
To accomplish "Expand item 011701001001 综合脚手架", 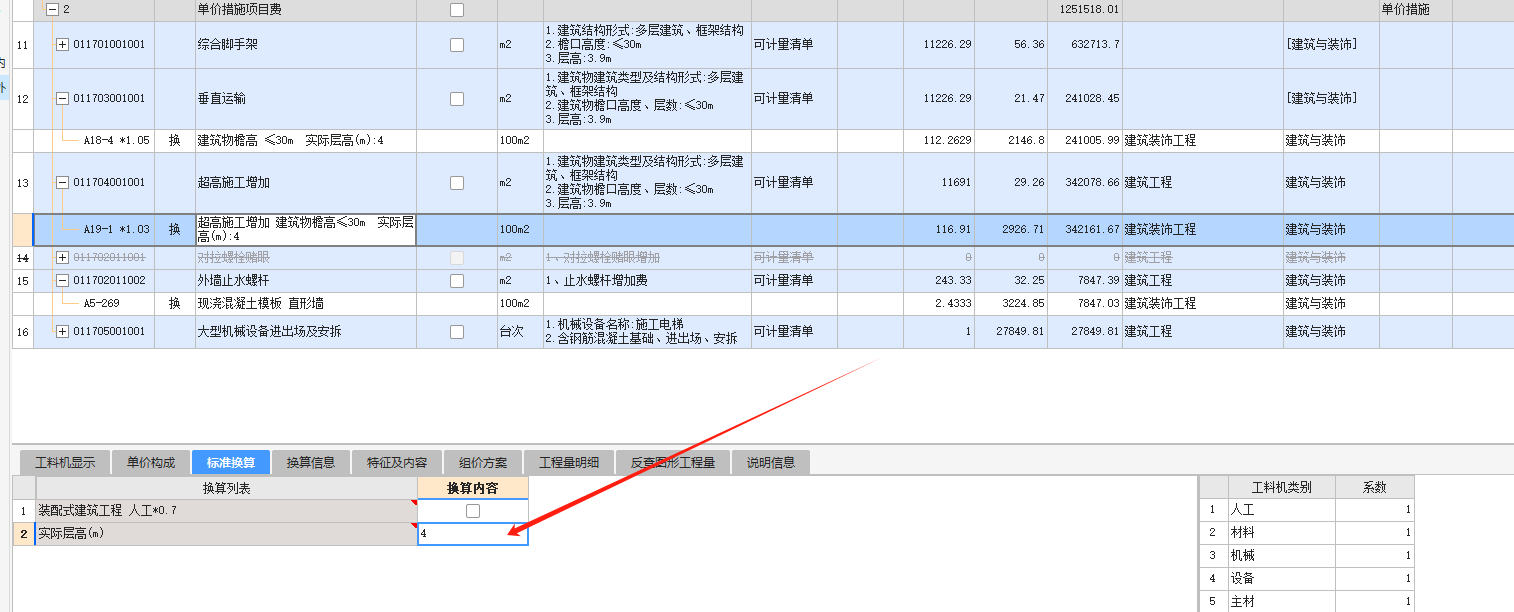I will 62,45.
